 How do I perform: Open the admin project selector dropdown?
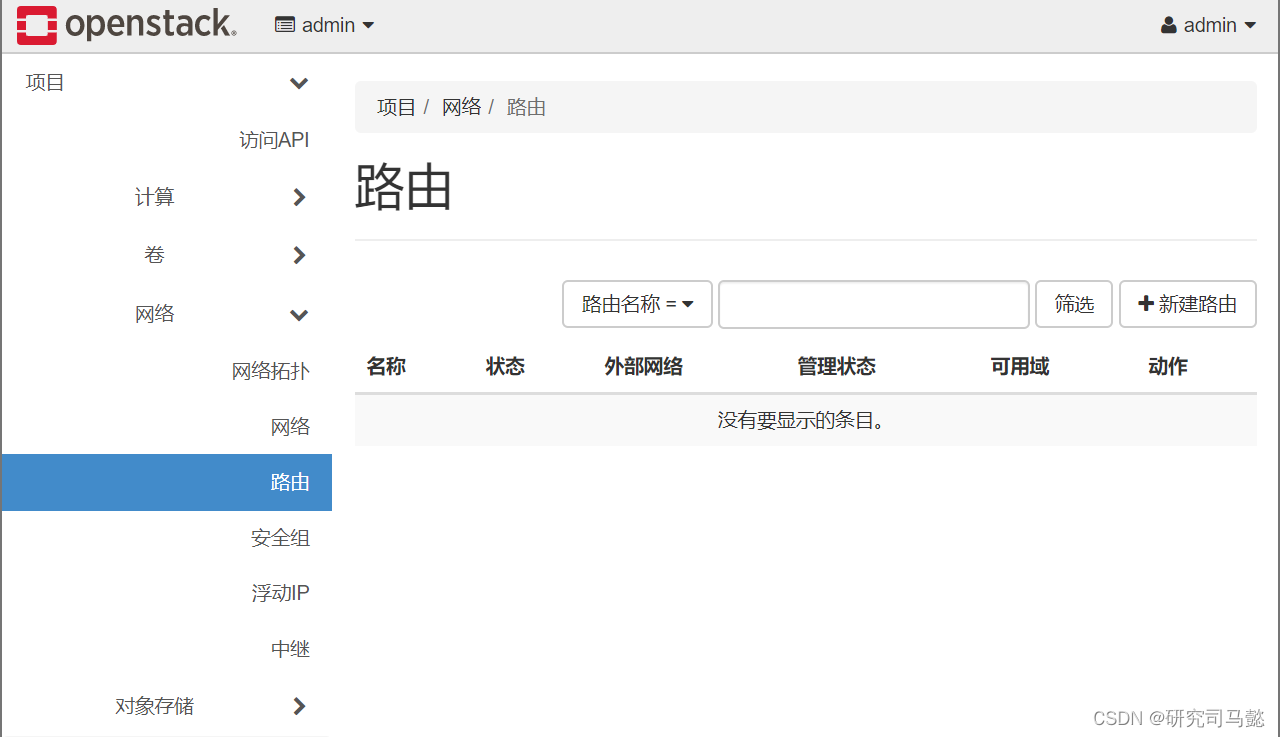(325, 25)
